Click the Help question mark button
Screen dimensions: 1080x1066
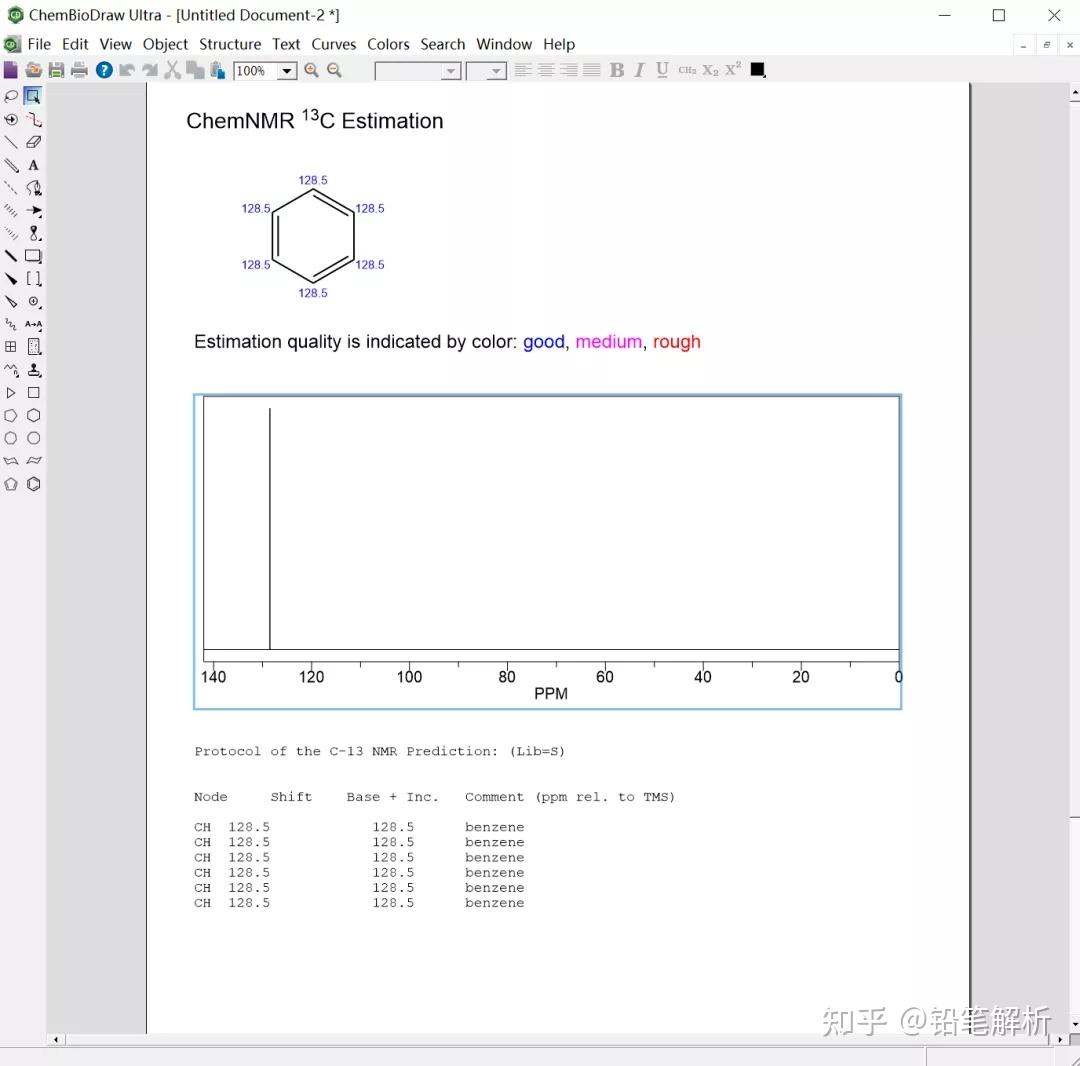pyautogui.click(x=103, y=70)
